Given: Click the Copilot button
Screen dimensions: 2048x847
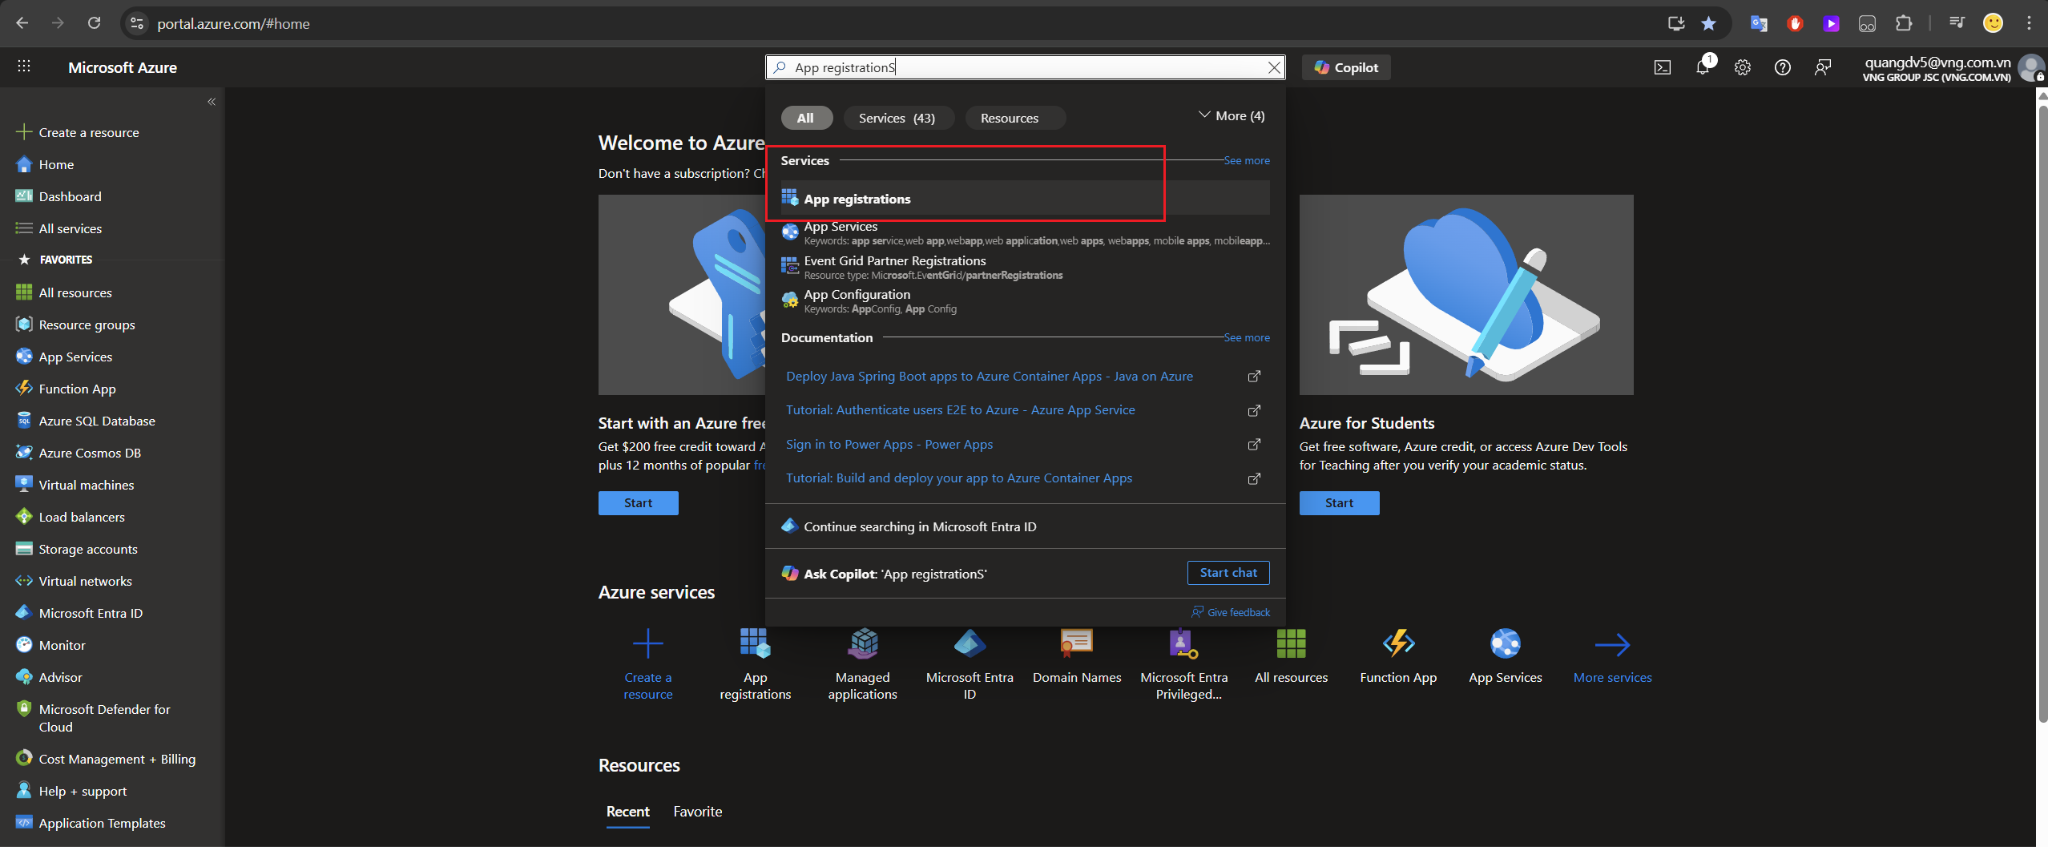Looking at the screenshot, I should coord(1346,67).
